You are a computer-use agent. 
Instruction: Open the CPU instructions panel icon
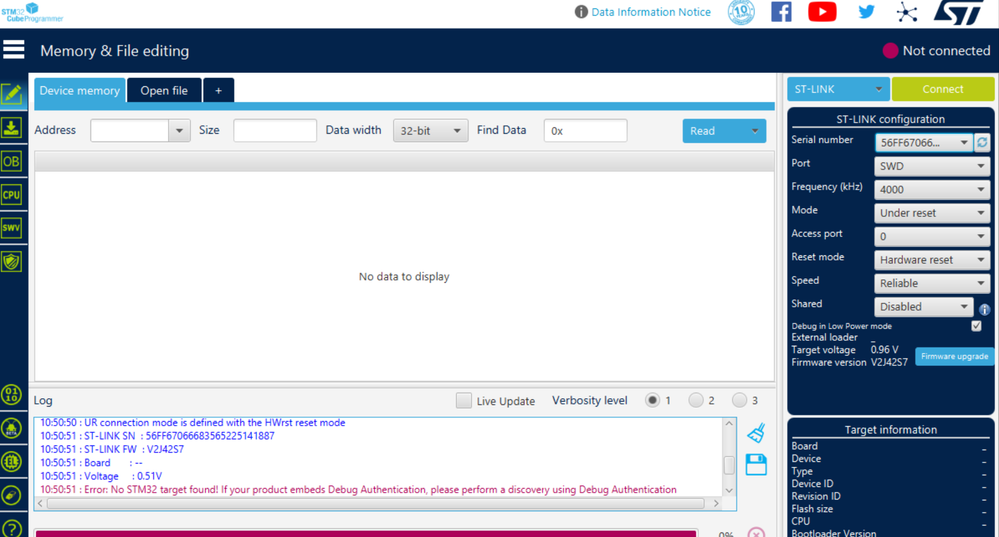[11, 195]
